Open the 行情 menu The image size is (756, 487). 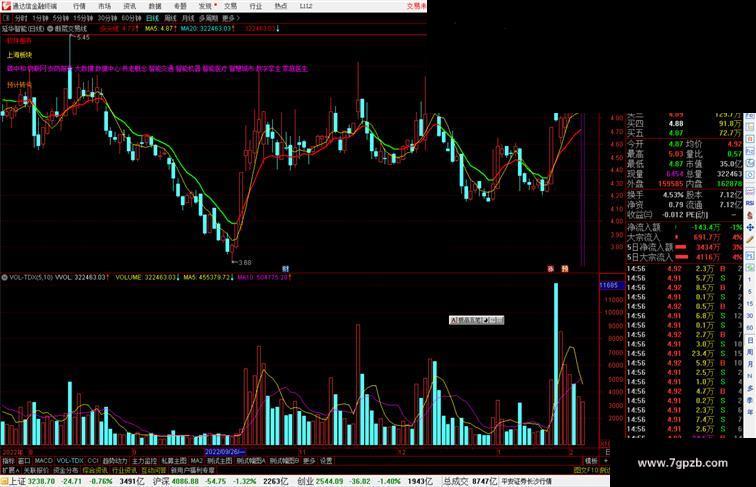(x=80, y=6)
